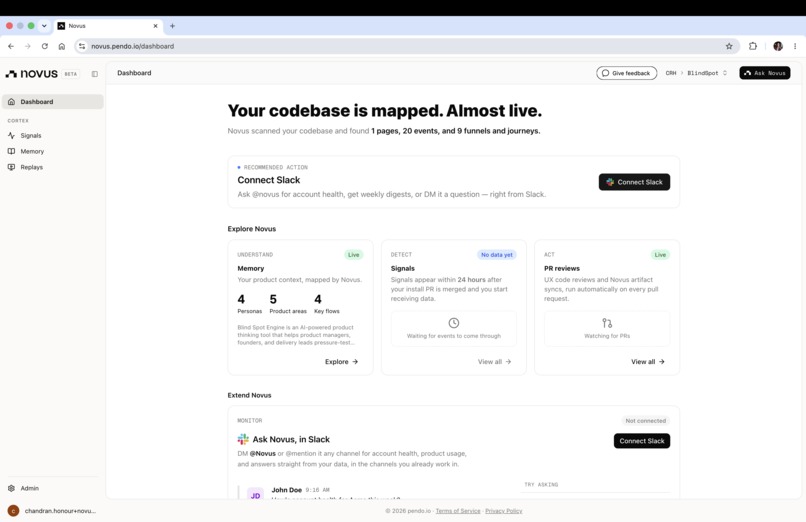Click Explore link in Memory card
806x522 pixels.
[x=341, y=362]
